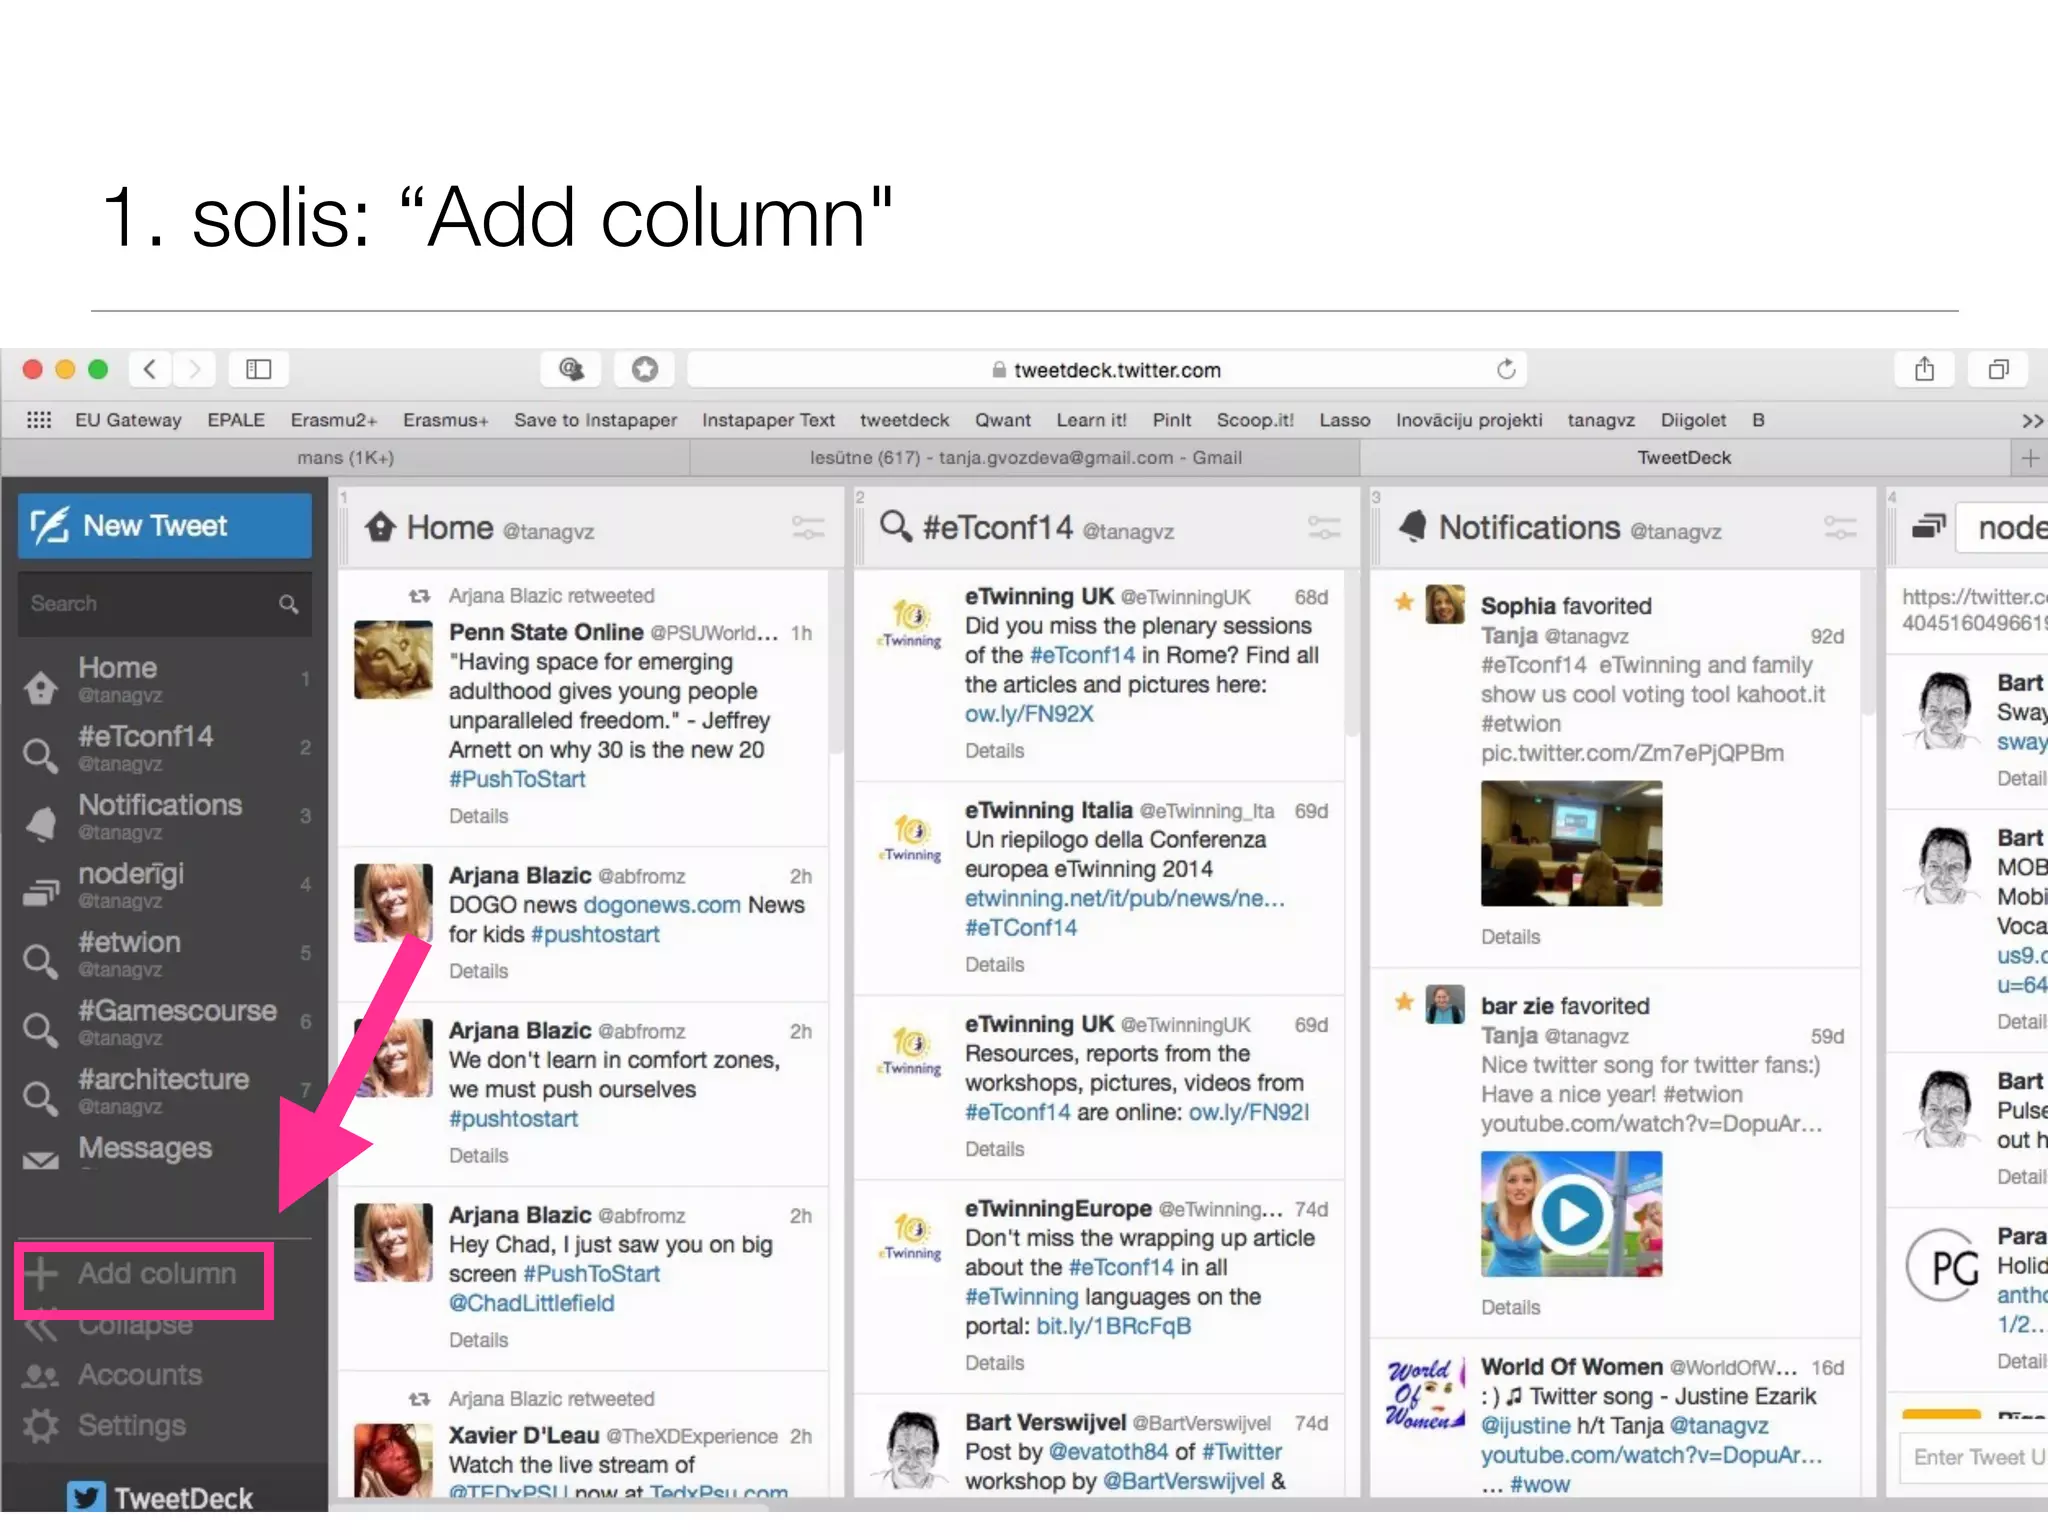The image size is (2048, 1536).
Task: Click the Add column plus icon
Action: pyautogui.click(x=42, y=1273)
